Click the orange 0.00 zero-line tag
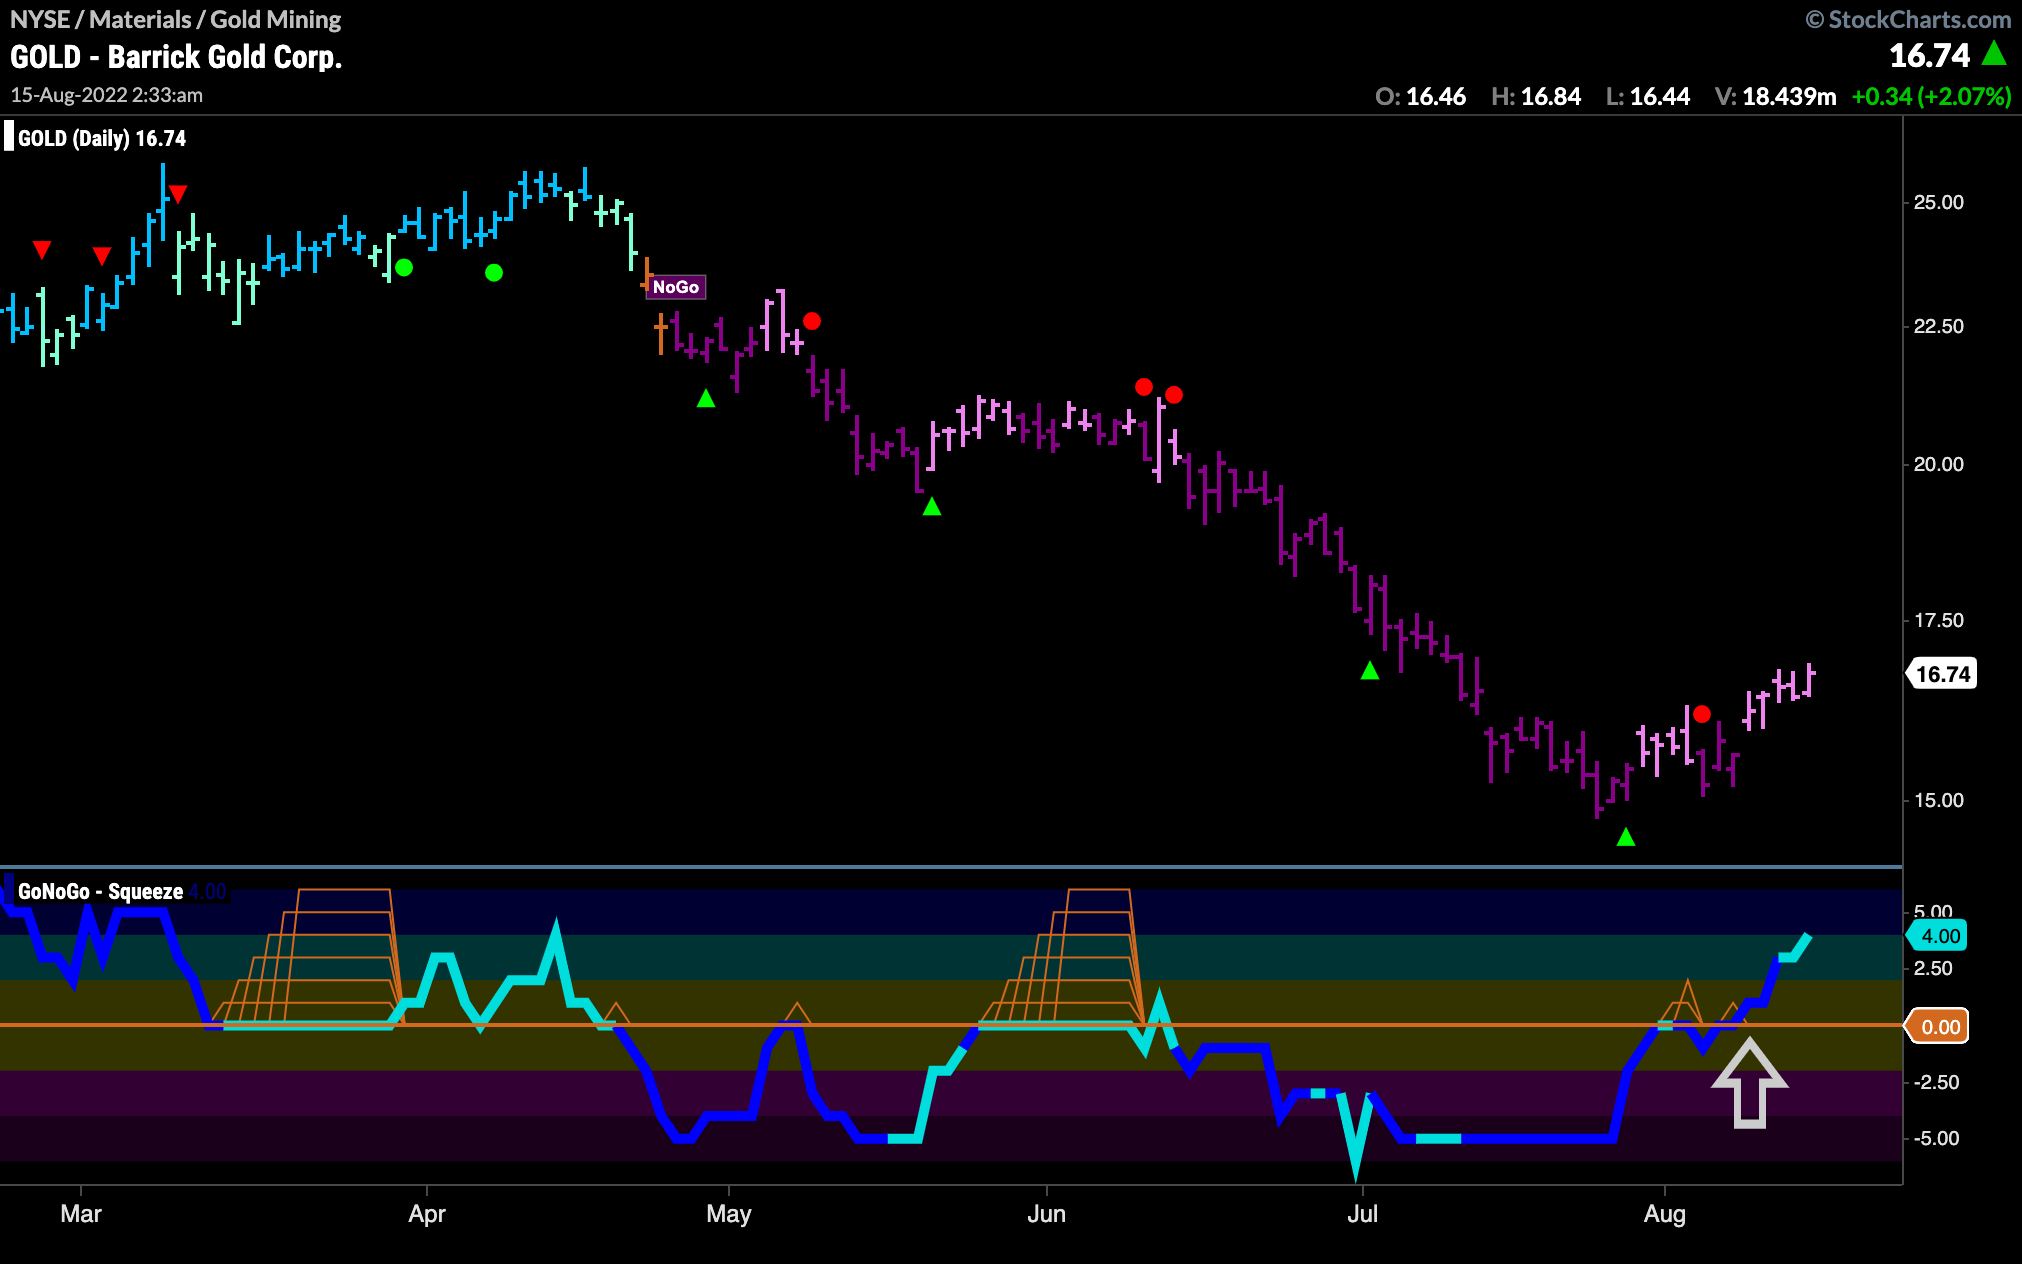 click(1939, 1027)
